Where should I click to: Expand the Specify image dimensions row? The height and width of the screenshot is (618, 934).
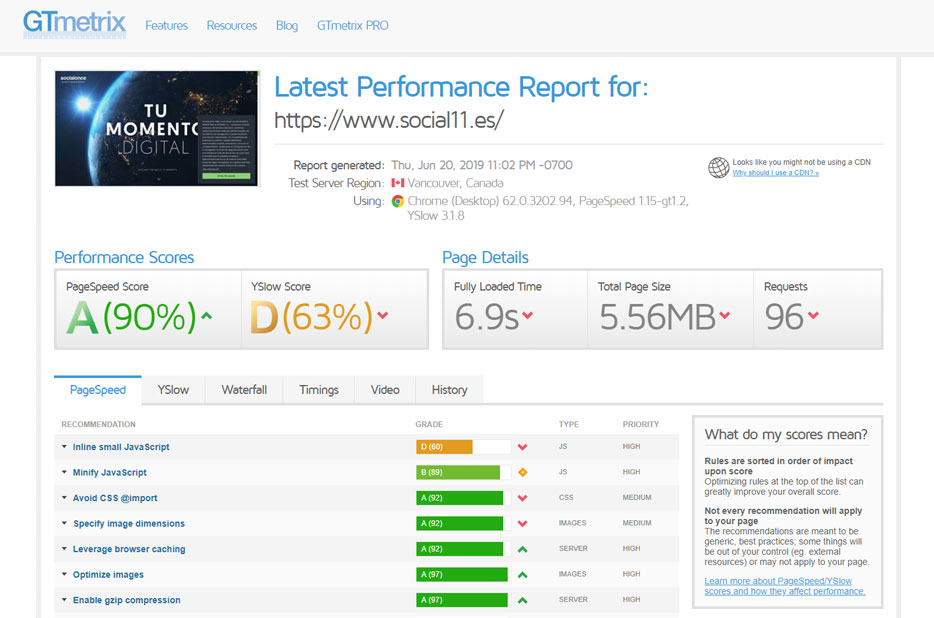[x=128, y=524]
